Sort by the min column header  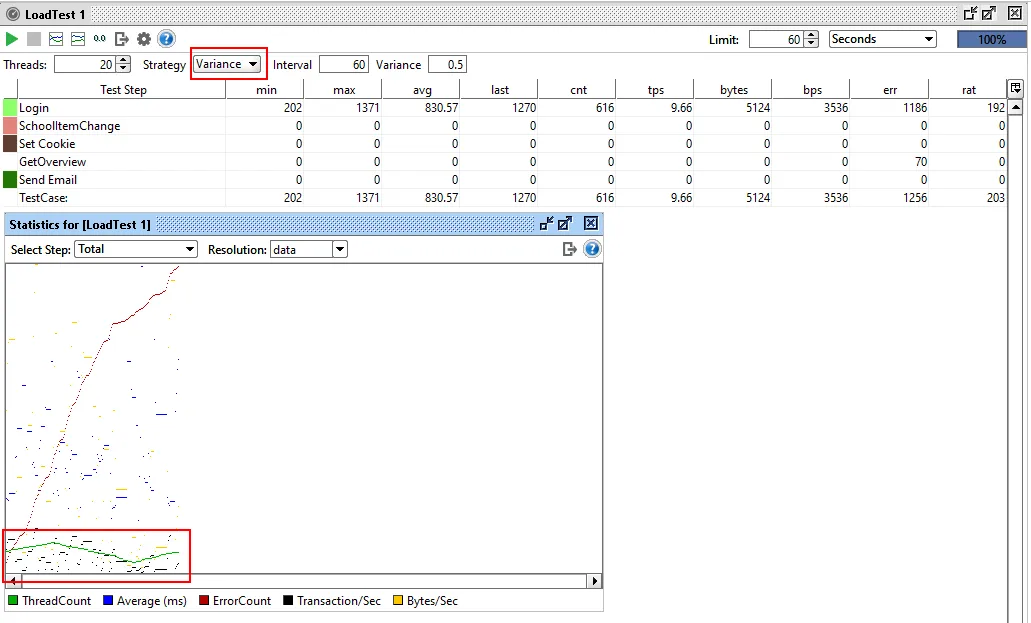click(266, 89)
